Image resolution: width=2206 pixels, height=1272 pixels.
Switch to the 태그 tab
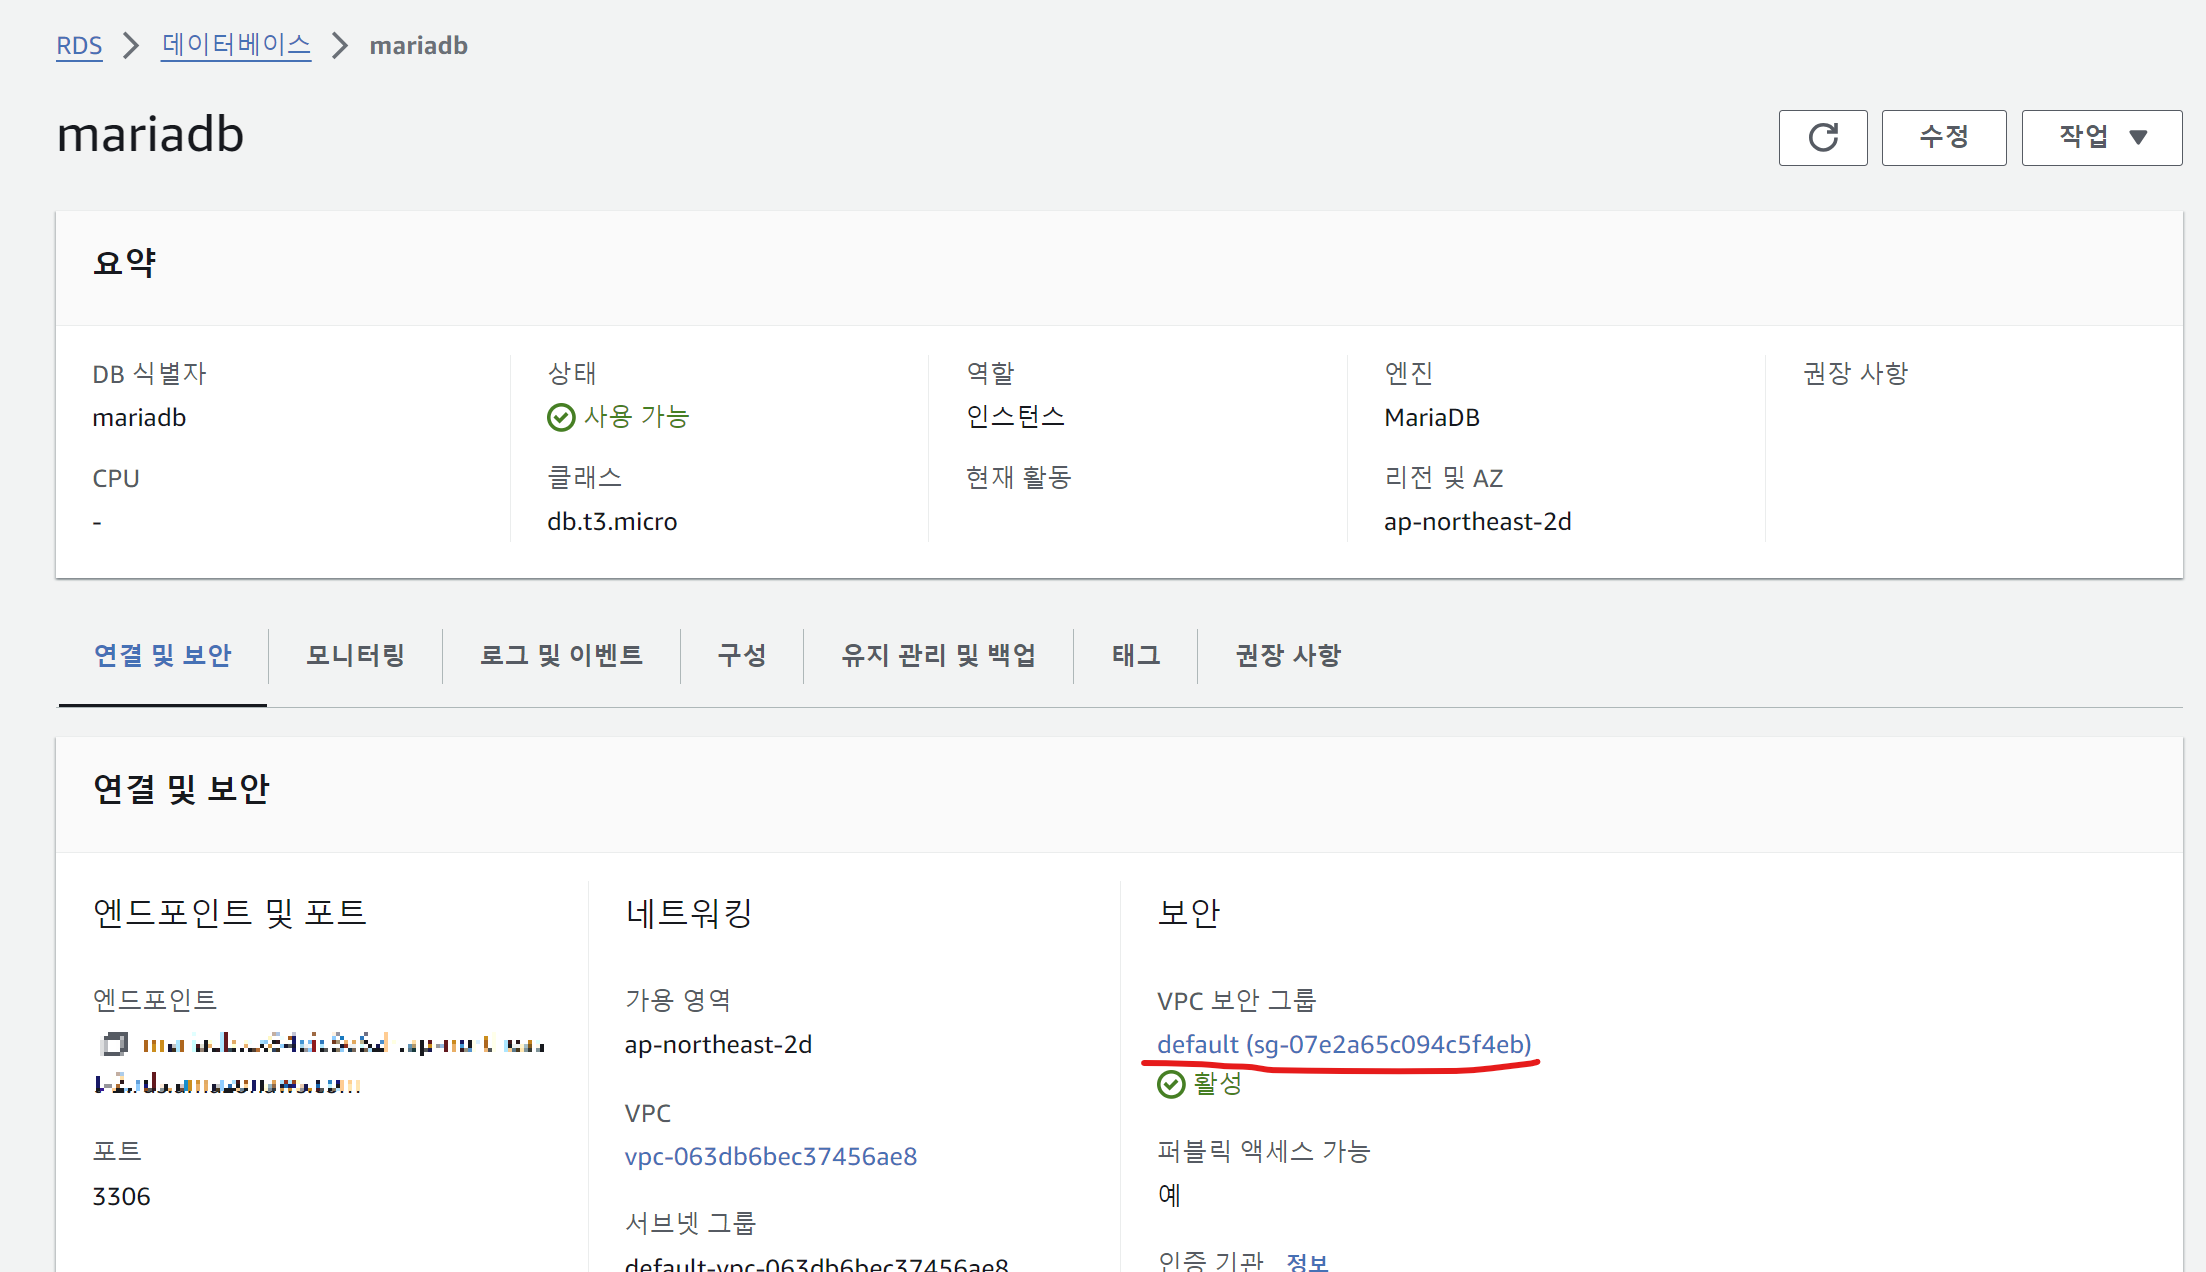pyautogui.click(x=1135, y=656)
